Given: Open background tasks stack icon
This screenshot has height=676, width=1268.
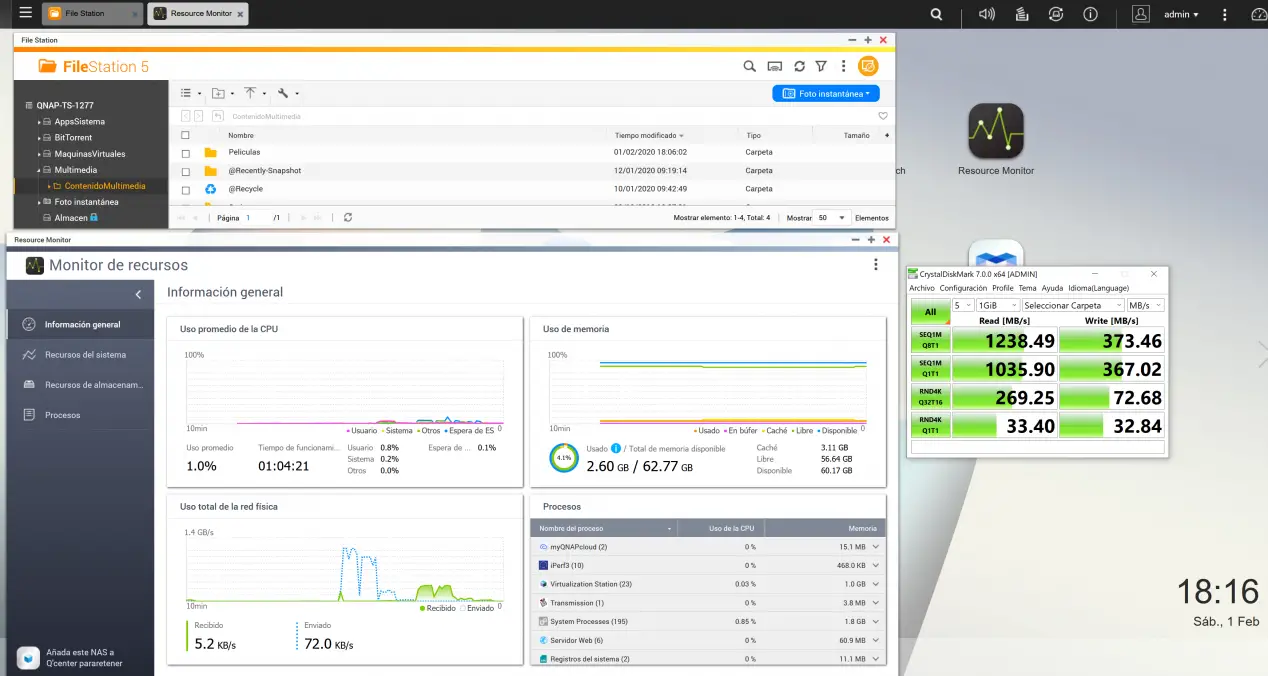Looking at the screenshot, I should click(1022, 14).
